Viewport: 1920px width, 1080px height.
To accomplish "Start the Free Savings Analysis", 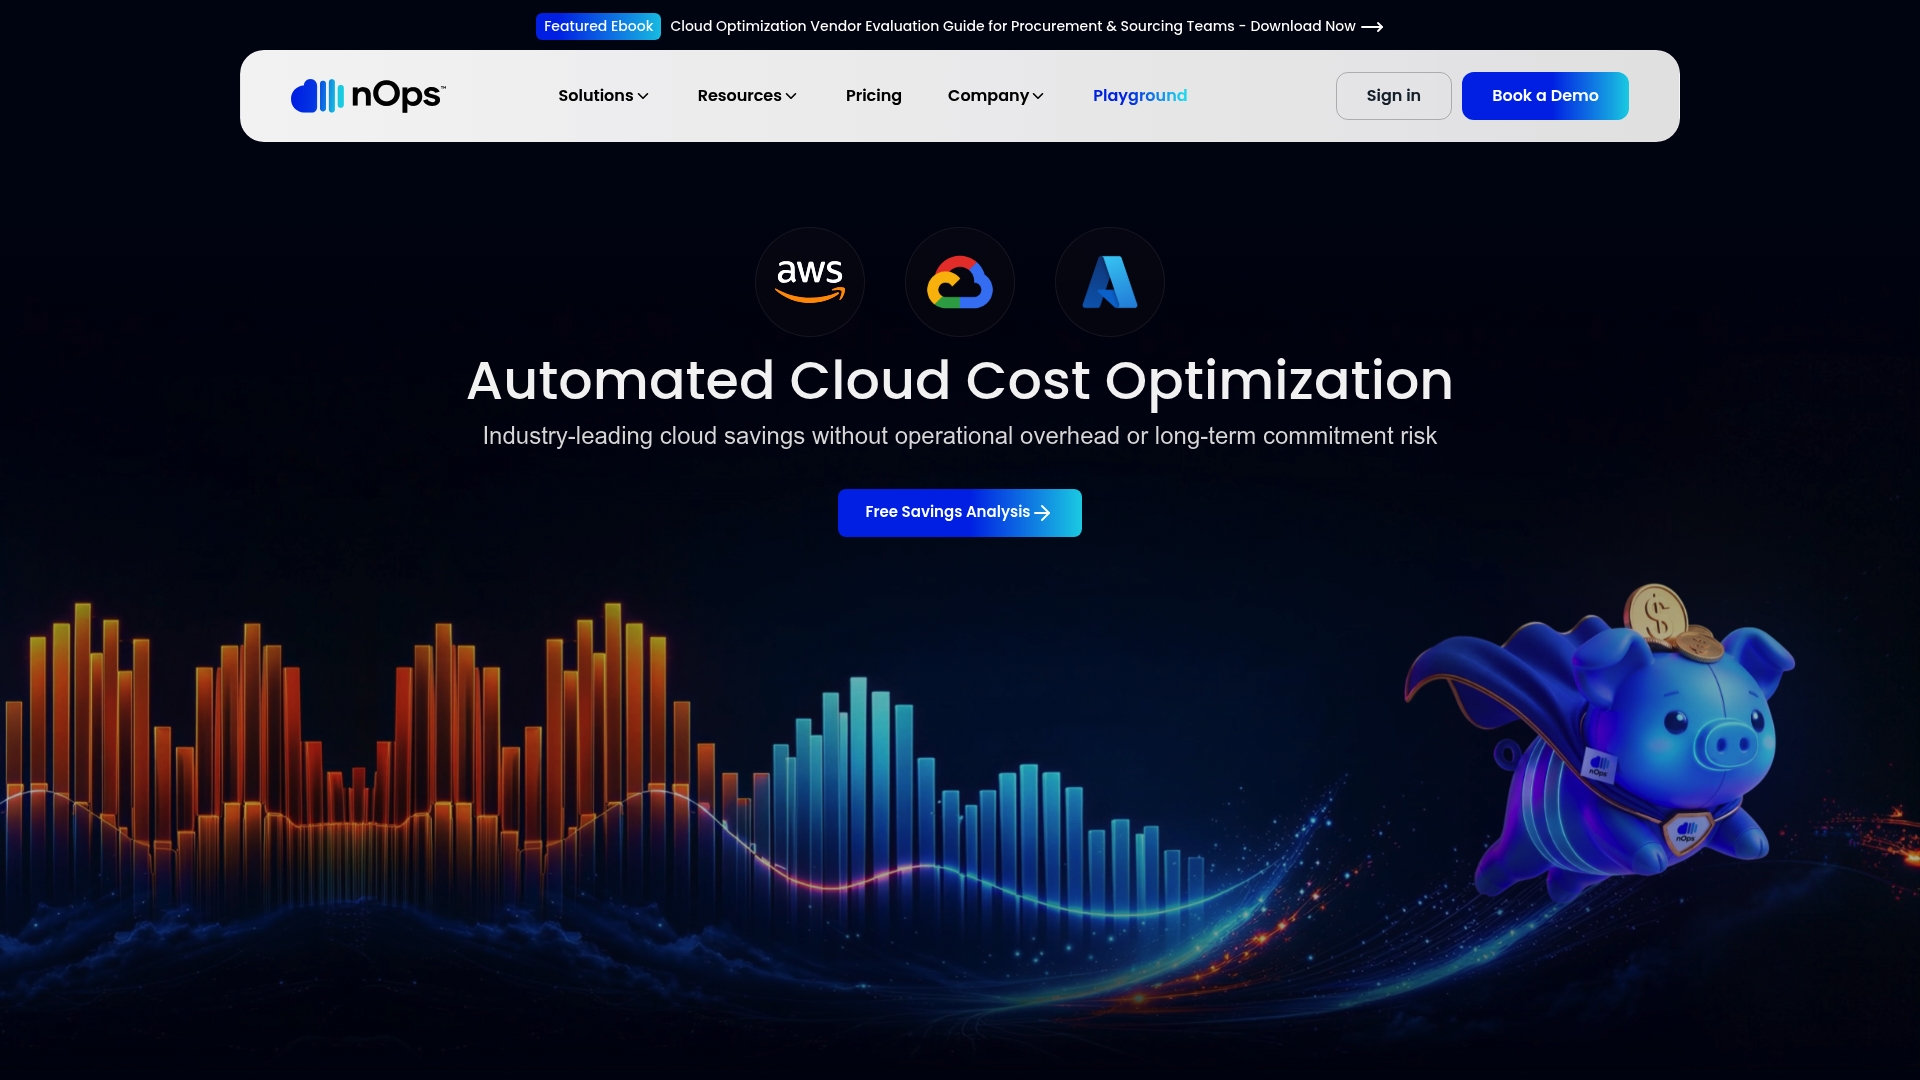I will (960, 513).
